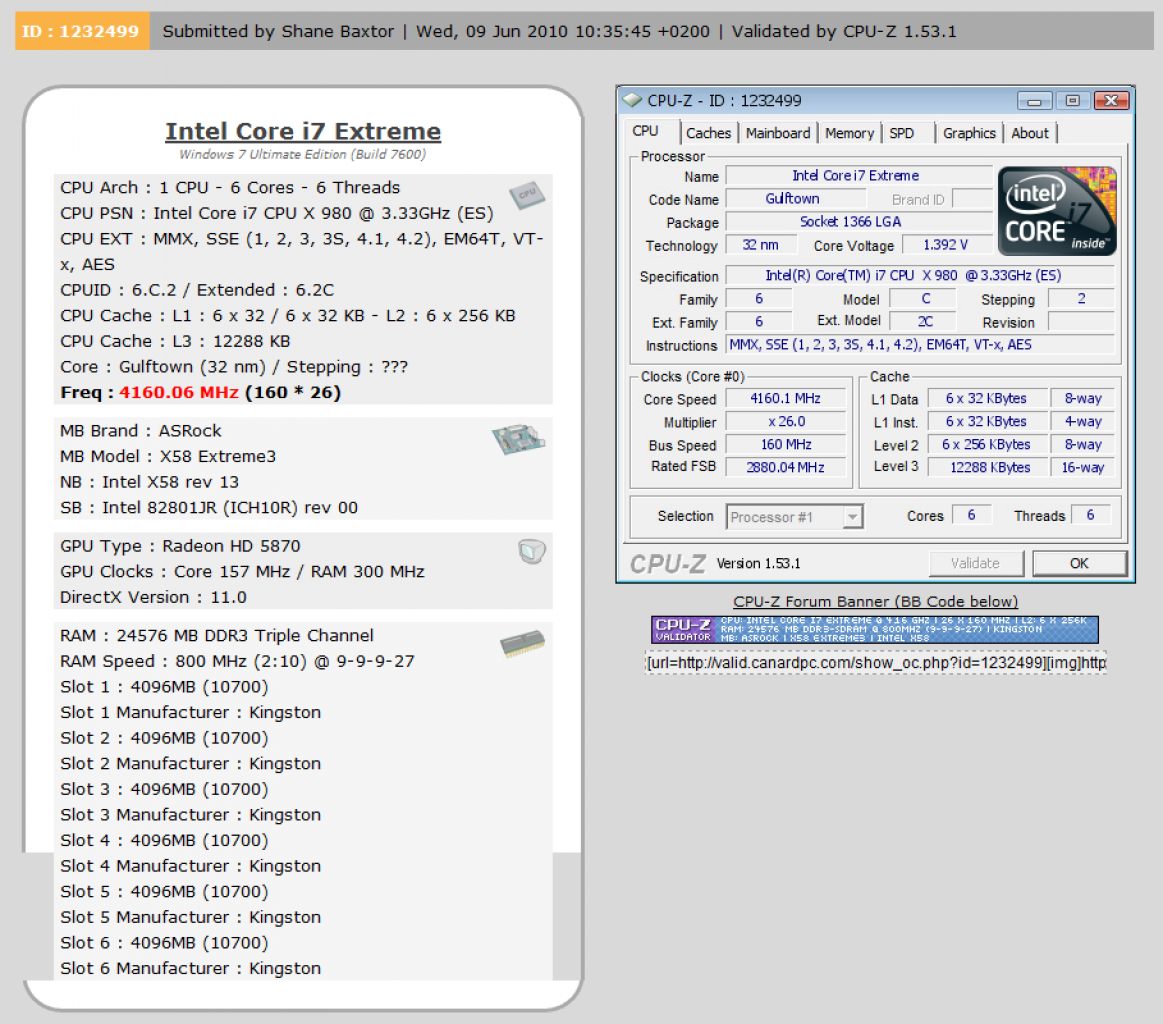1163x1024 pixels.
Task: Click the RAM module icon beside RAM info
Action: pyautogui.click(x=523, y=644)
